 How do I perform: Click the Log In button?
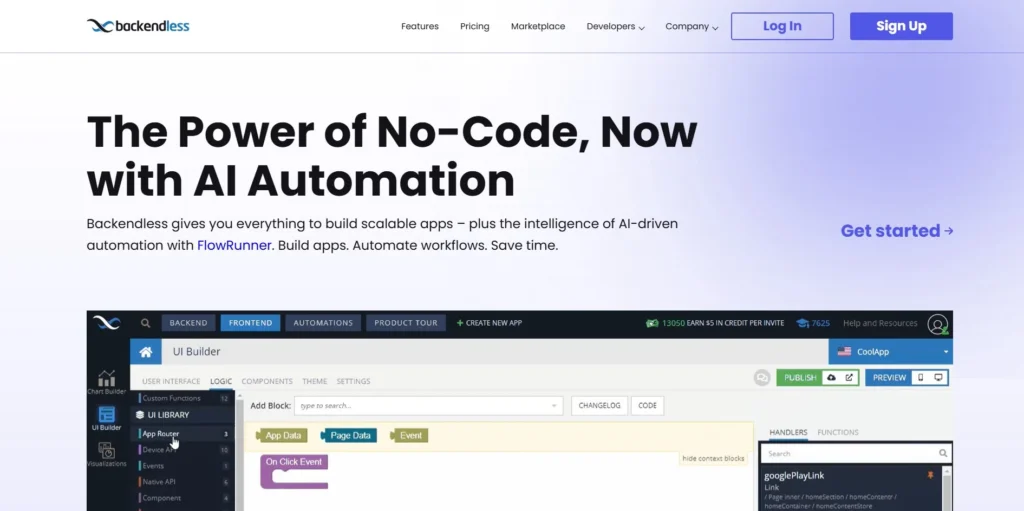tap(782, 26)
